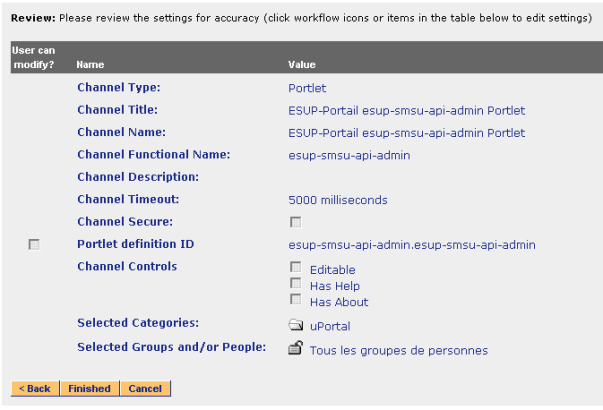Click the Channel Name label link
Viewport: 603px width, 410px height.
[121, 132]
